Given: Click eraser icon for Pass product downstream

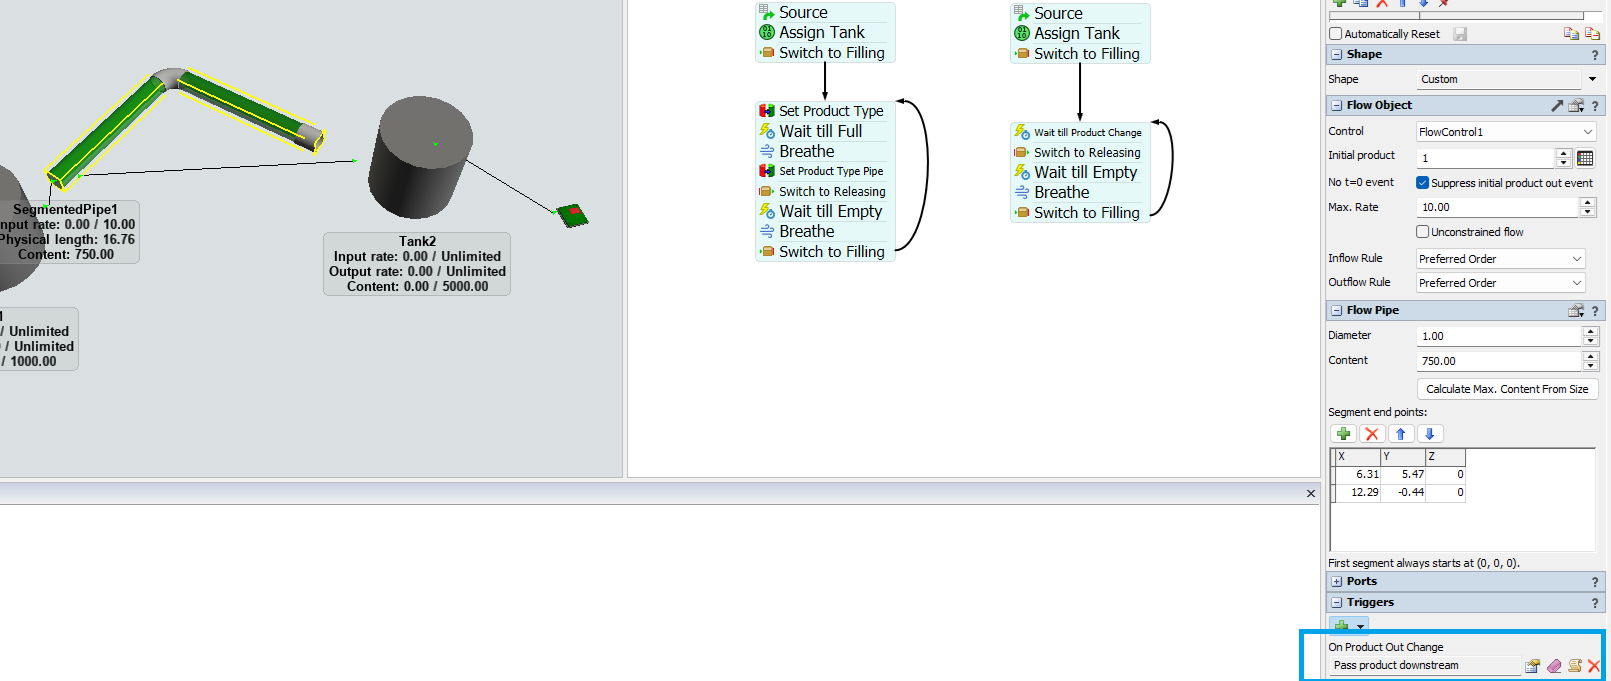Looking at the screenshot, I should (1554, 666).
